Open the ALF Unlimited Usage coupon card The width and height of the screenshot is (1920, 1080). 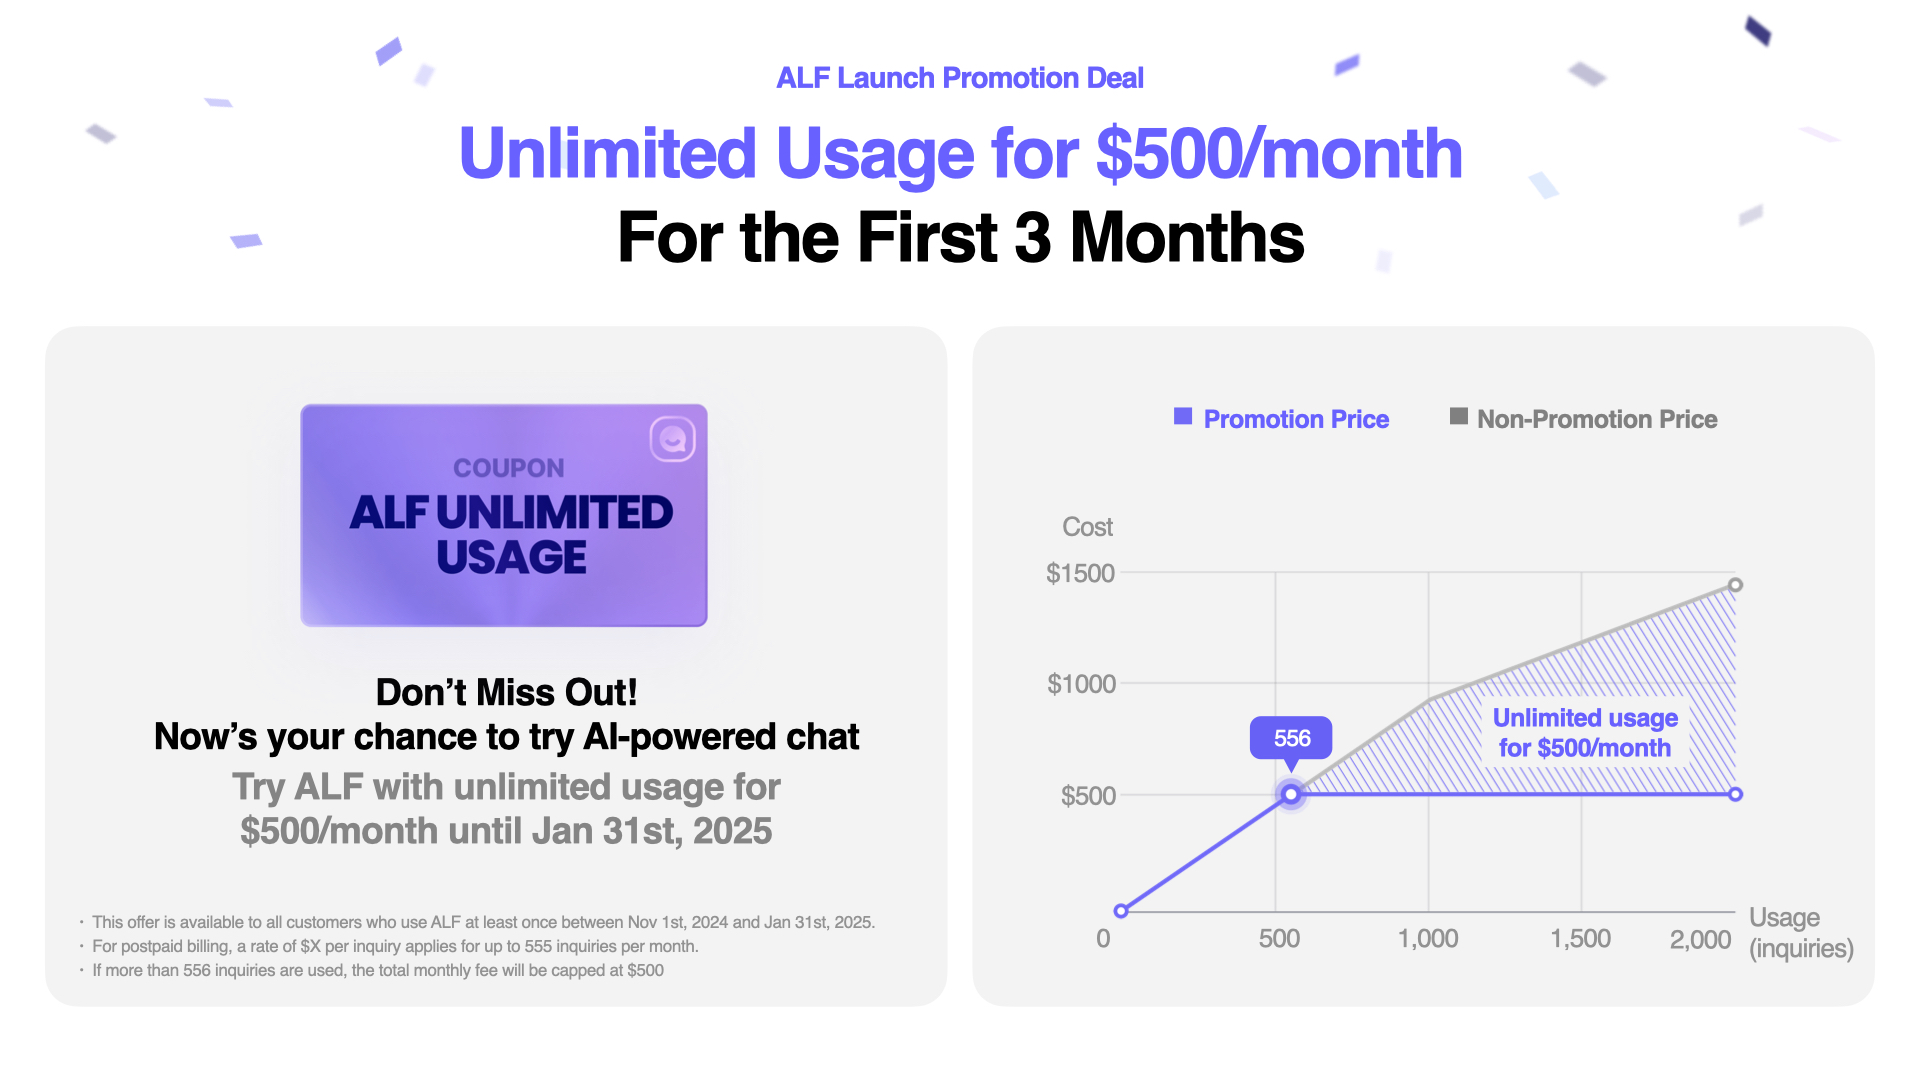click(x=504, y=515)
